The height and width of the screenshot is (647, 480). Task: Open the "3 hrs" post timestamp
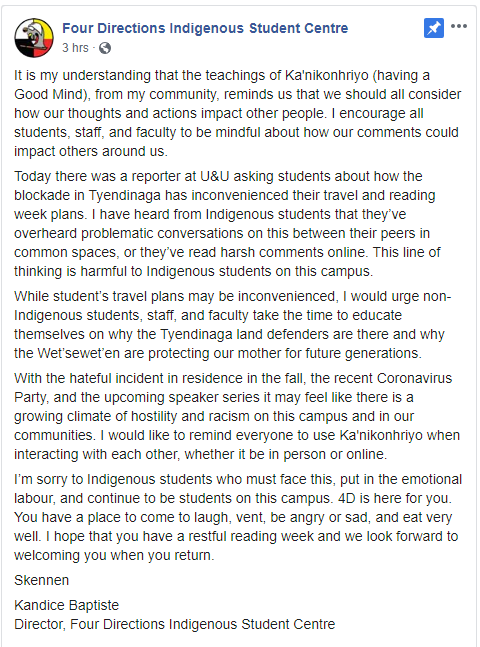[75, 48]
